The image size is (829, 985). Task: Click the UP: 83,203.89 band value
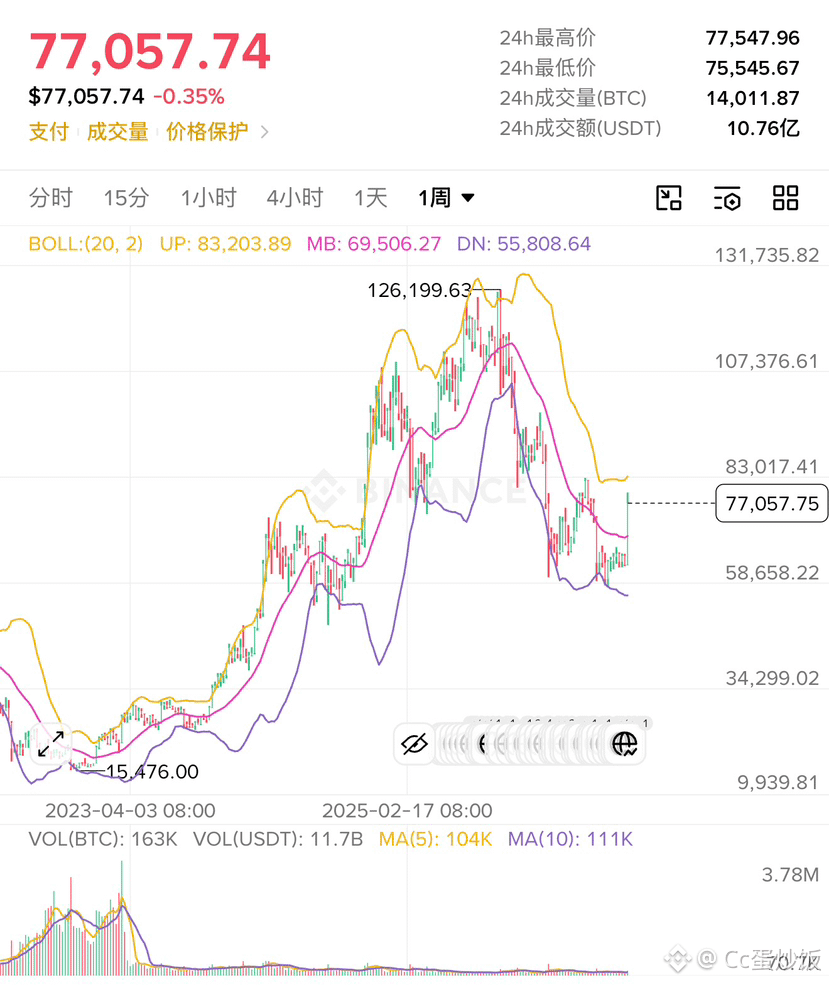pyautogui.click(x=225, y=244)
